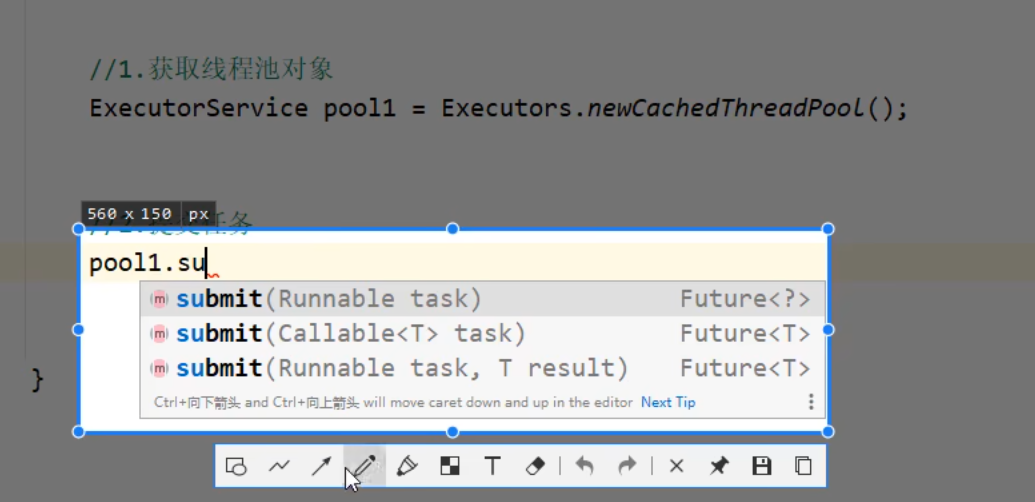Screen dimensions: 1035x502
Task: Click the Next Tip link
Action: point(668,402)
